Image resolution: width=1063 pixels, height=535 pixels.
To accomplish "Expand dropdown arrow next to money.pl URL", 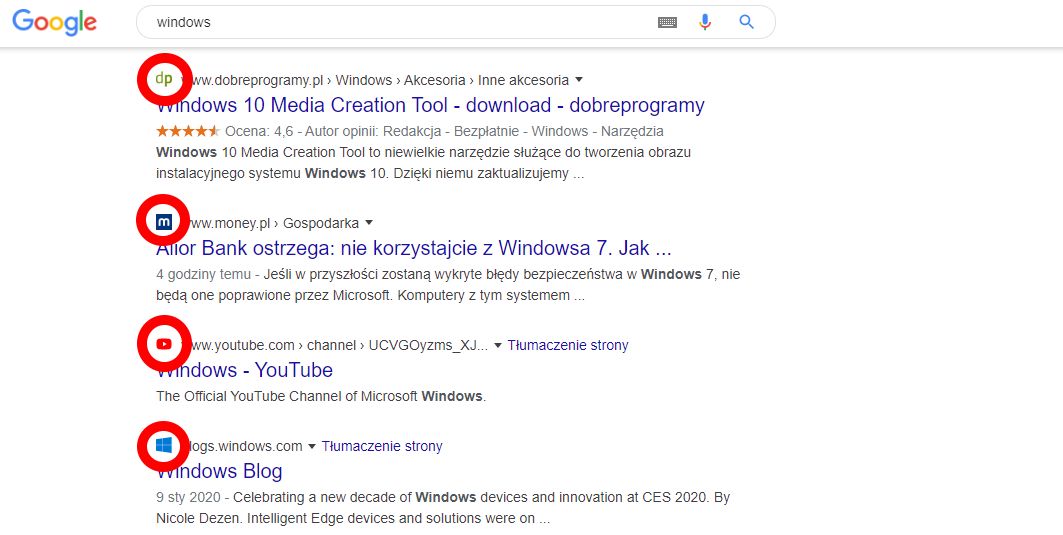I will pyautogui.click(x=369, y=223).
